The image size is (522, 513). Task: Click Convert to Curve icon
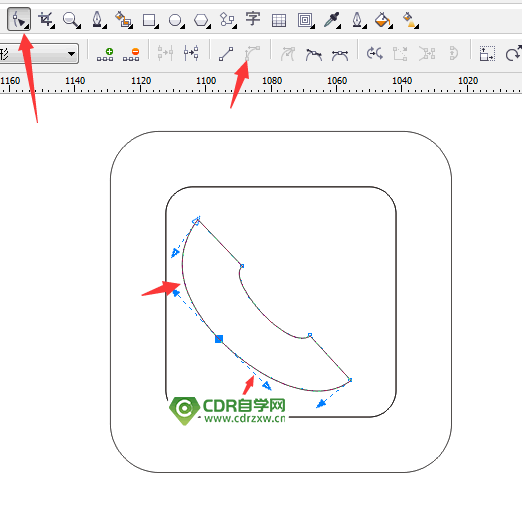click(252, 53)
